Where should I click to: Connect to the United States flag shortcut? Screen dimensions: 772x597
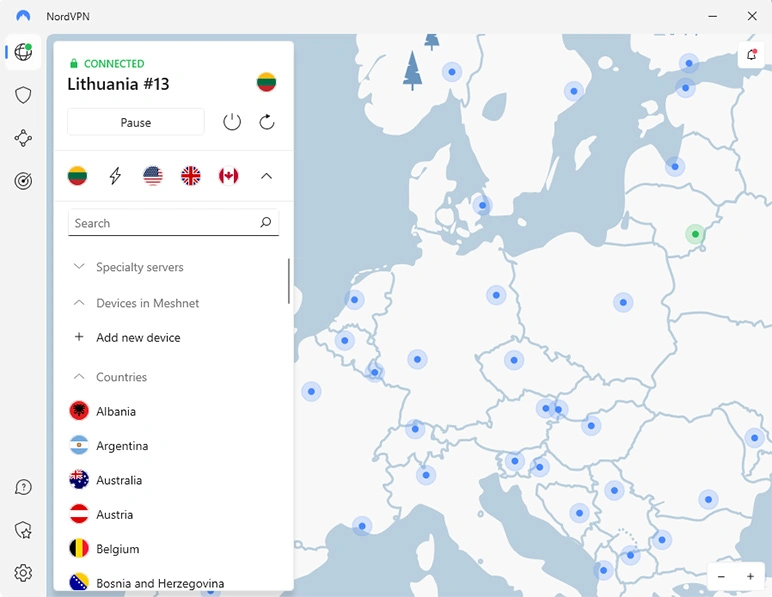(x=153, y=176)
